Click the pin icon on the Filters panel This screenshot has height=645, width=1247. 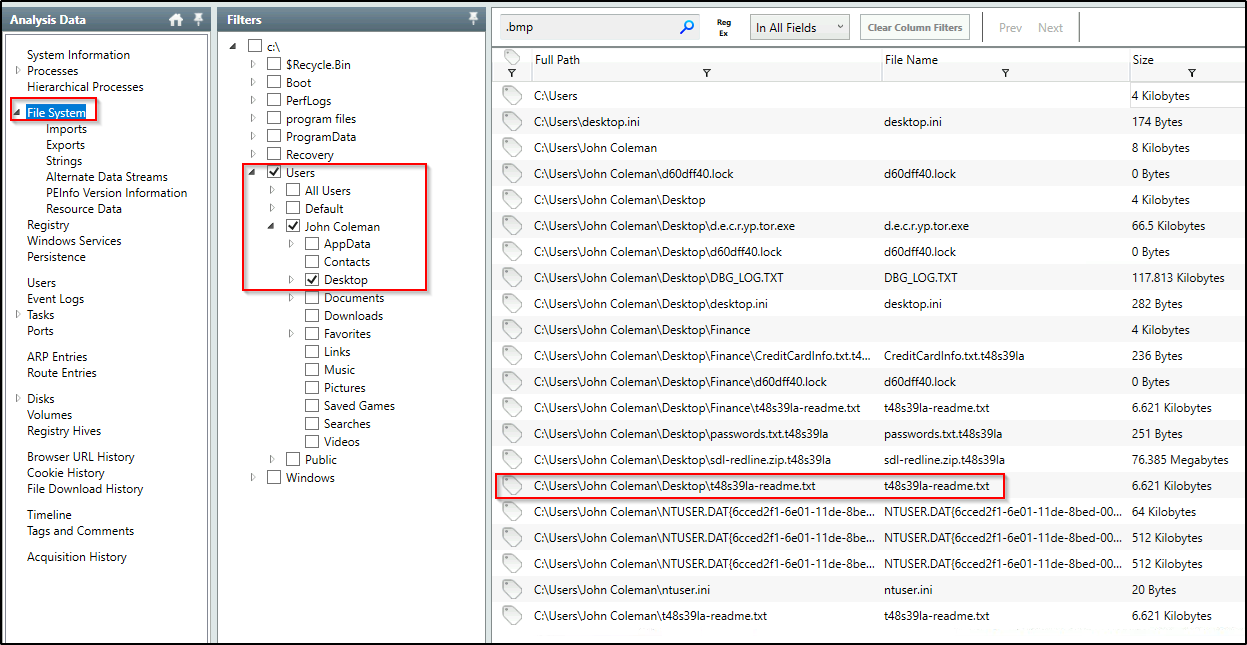(x=473, y=18)
